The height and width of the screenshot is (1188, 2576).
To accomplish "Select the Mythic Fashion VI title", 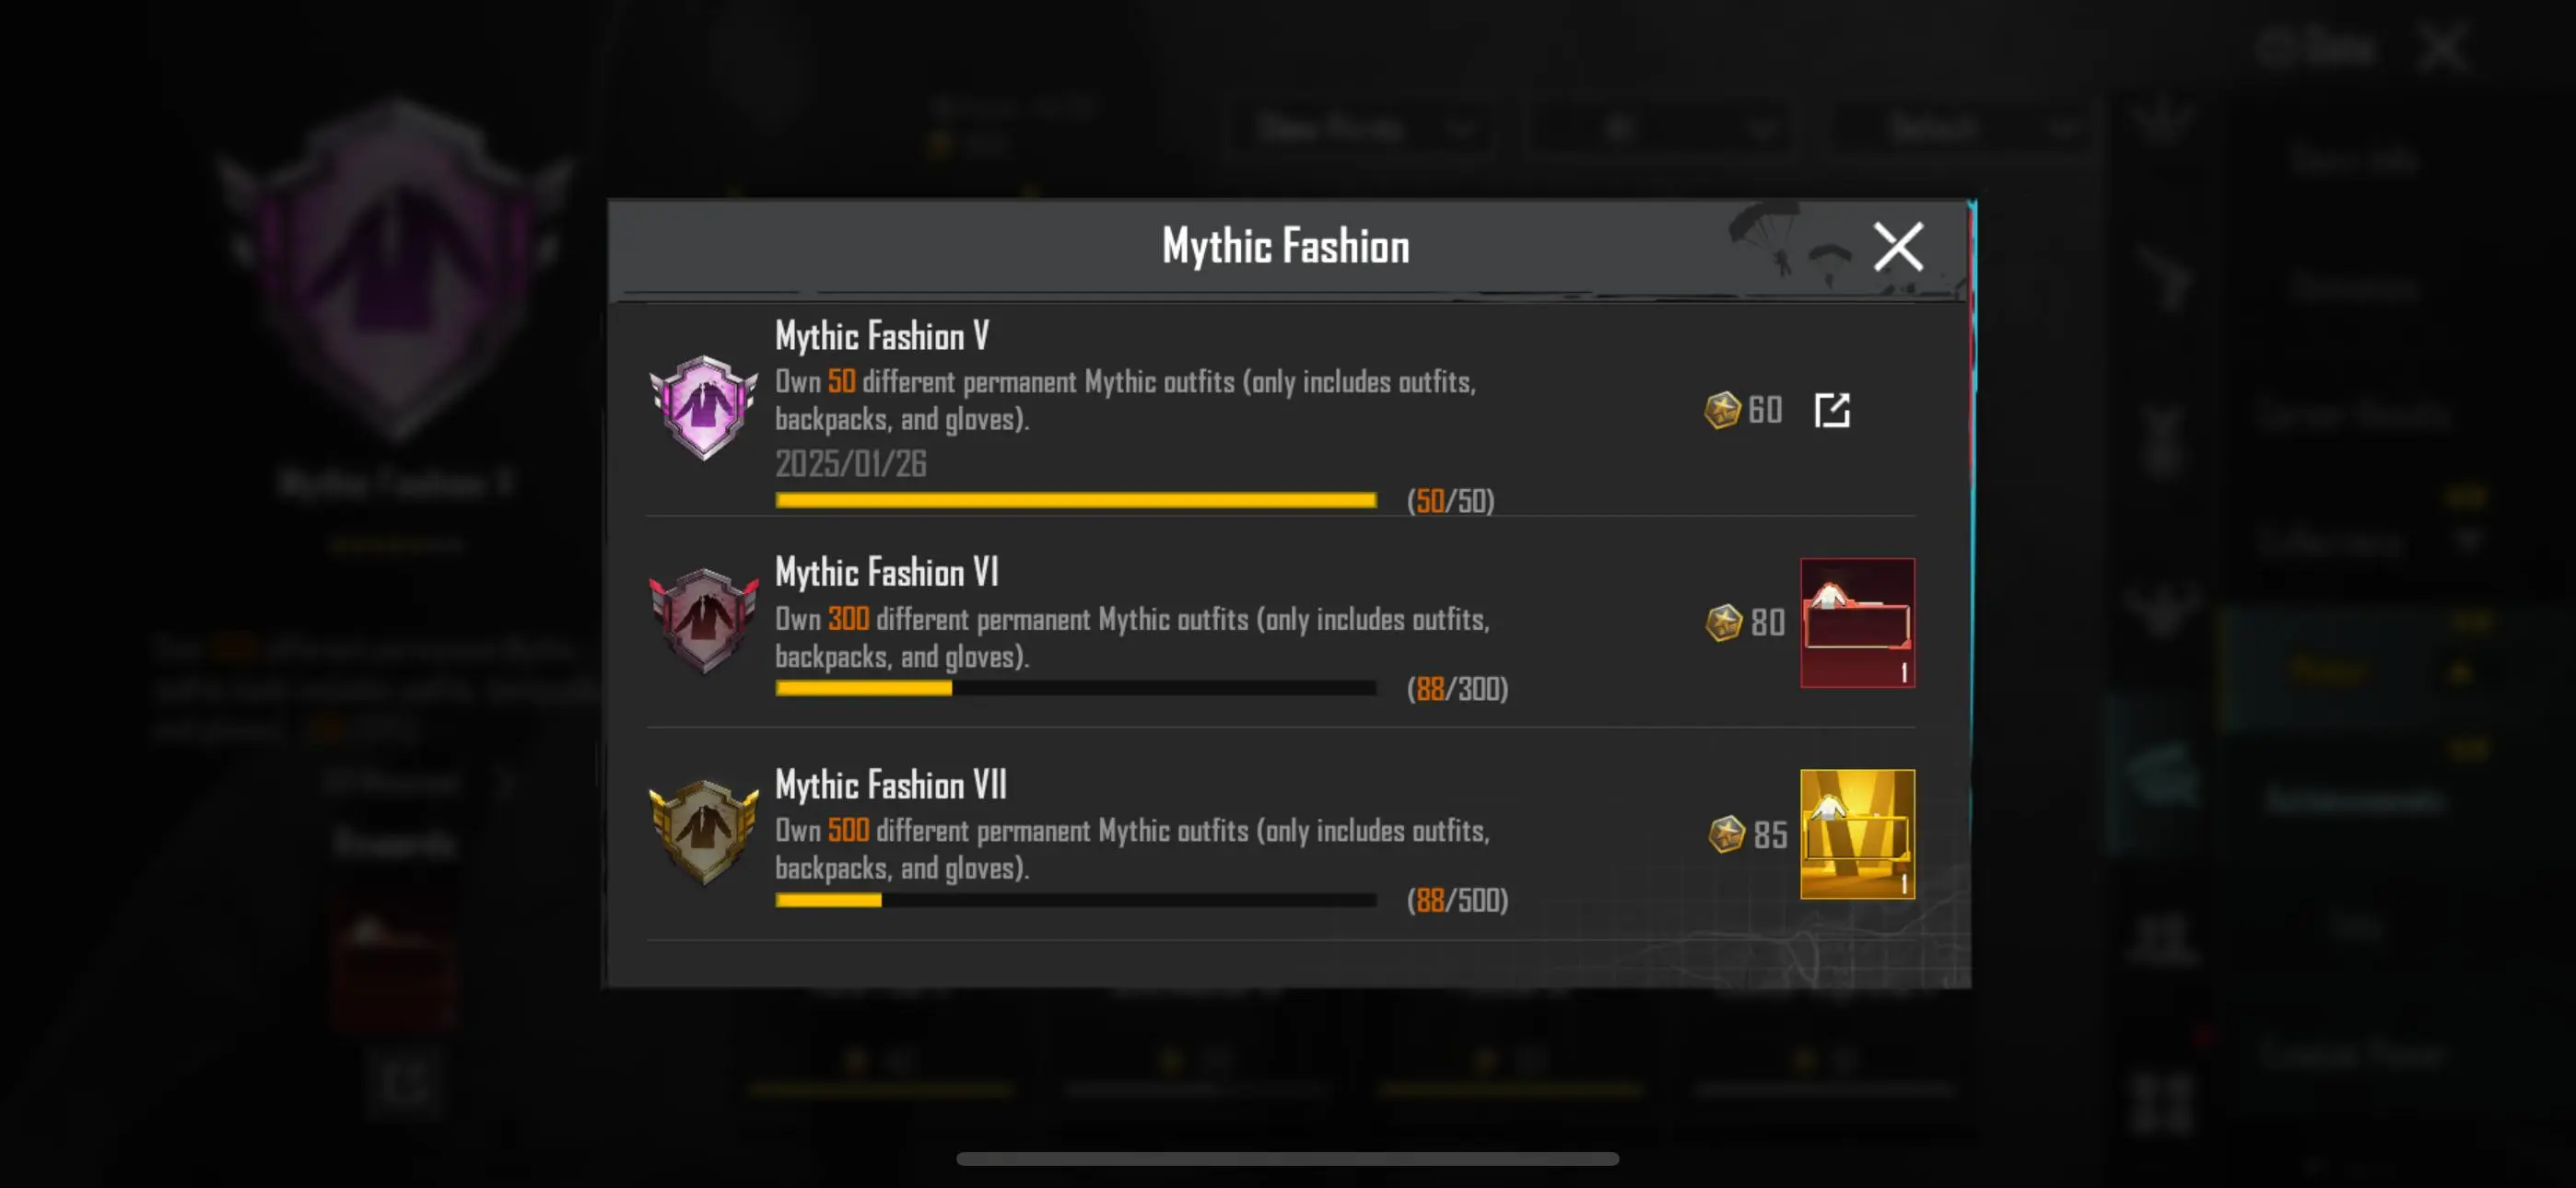I will coord(886,572).
